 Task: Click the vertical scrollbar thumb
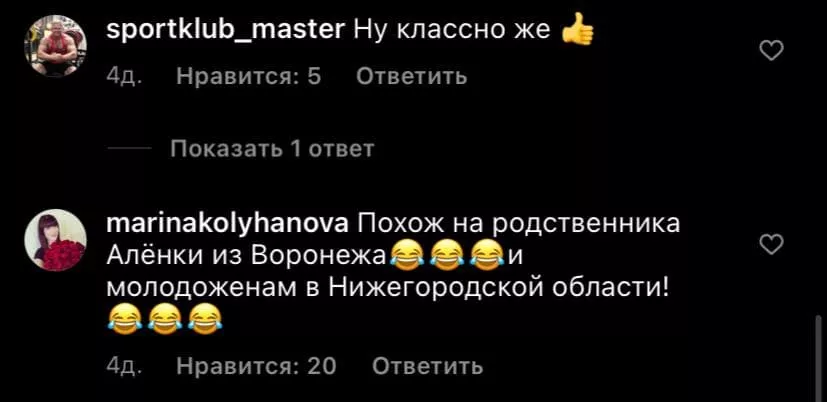pos(818,358)
